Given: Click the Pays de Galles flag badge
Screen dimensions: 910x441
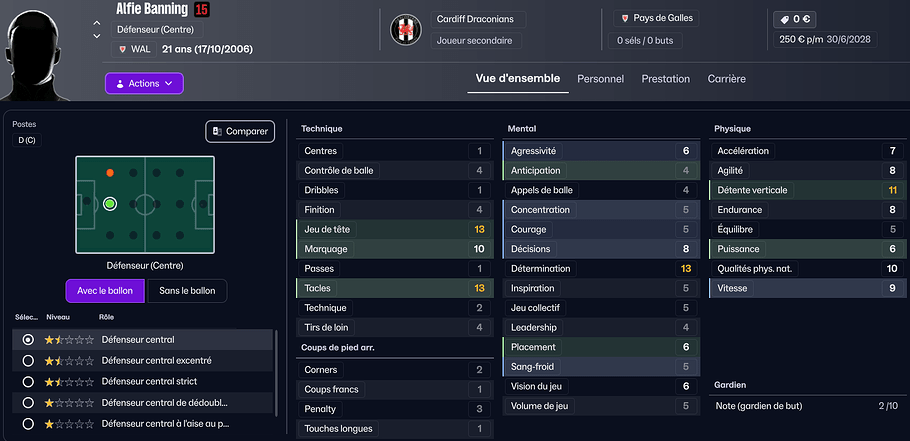Looking at the screenshot, I should (624, 18).
